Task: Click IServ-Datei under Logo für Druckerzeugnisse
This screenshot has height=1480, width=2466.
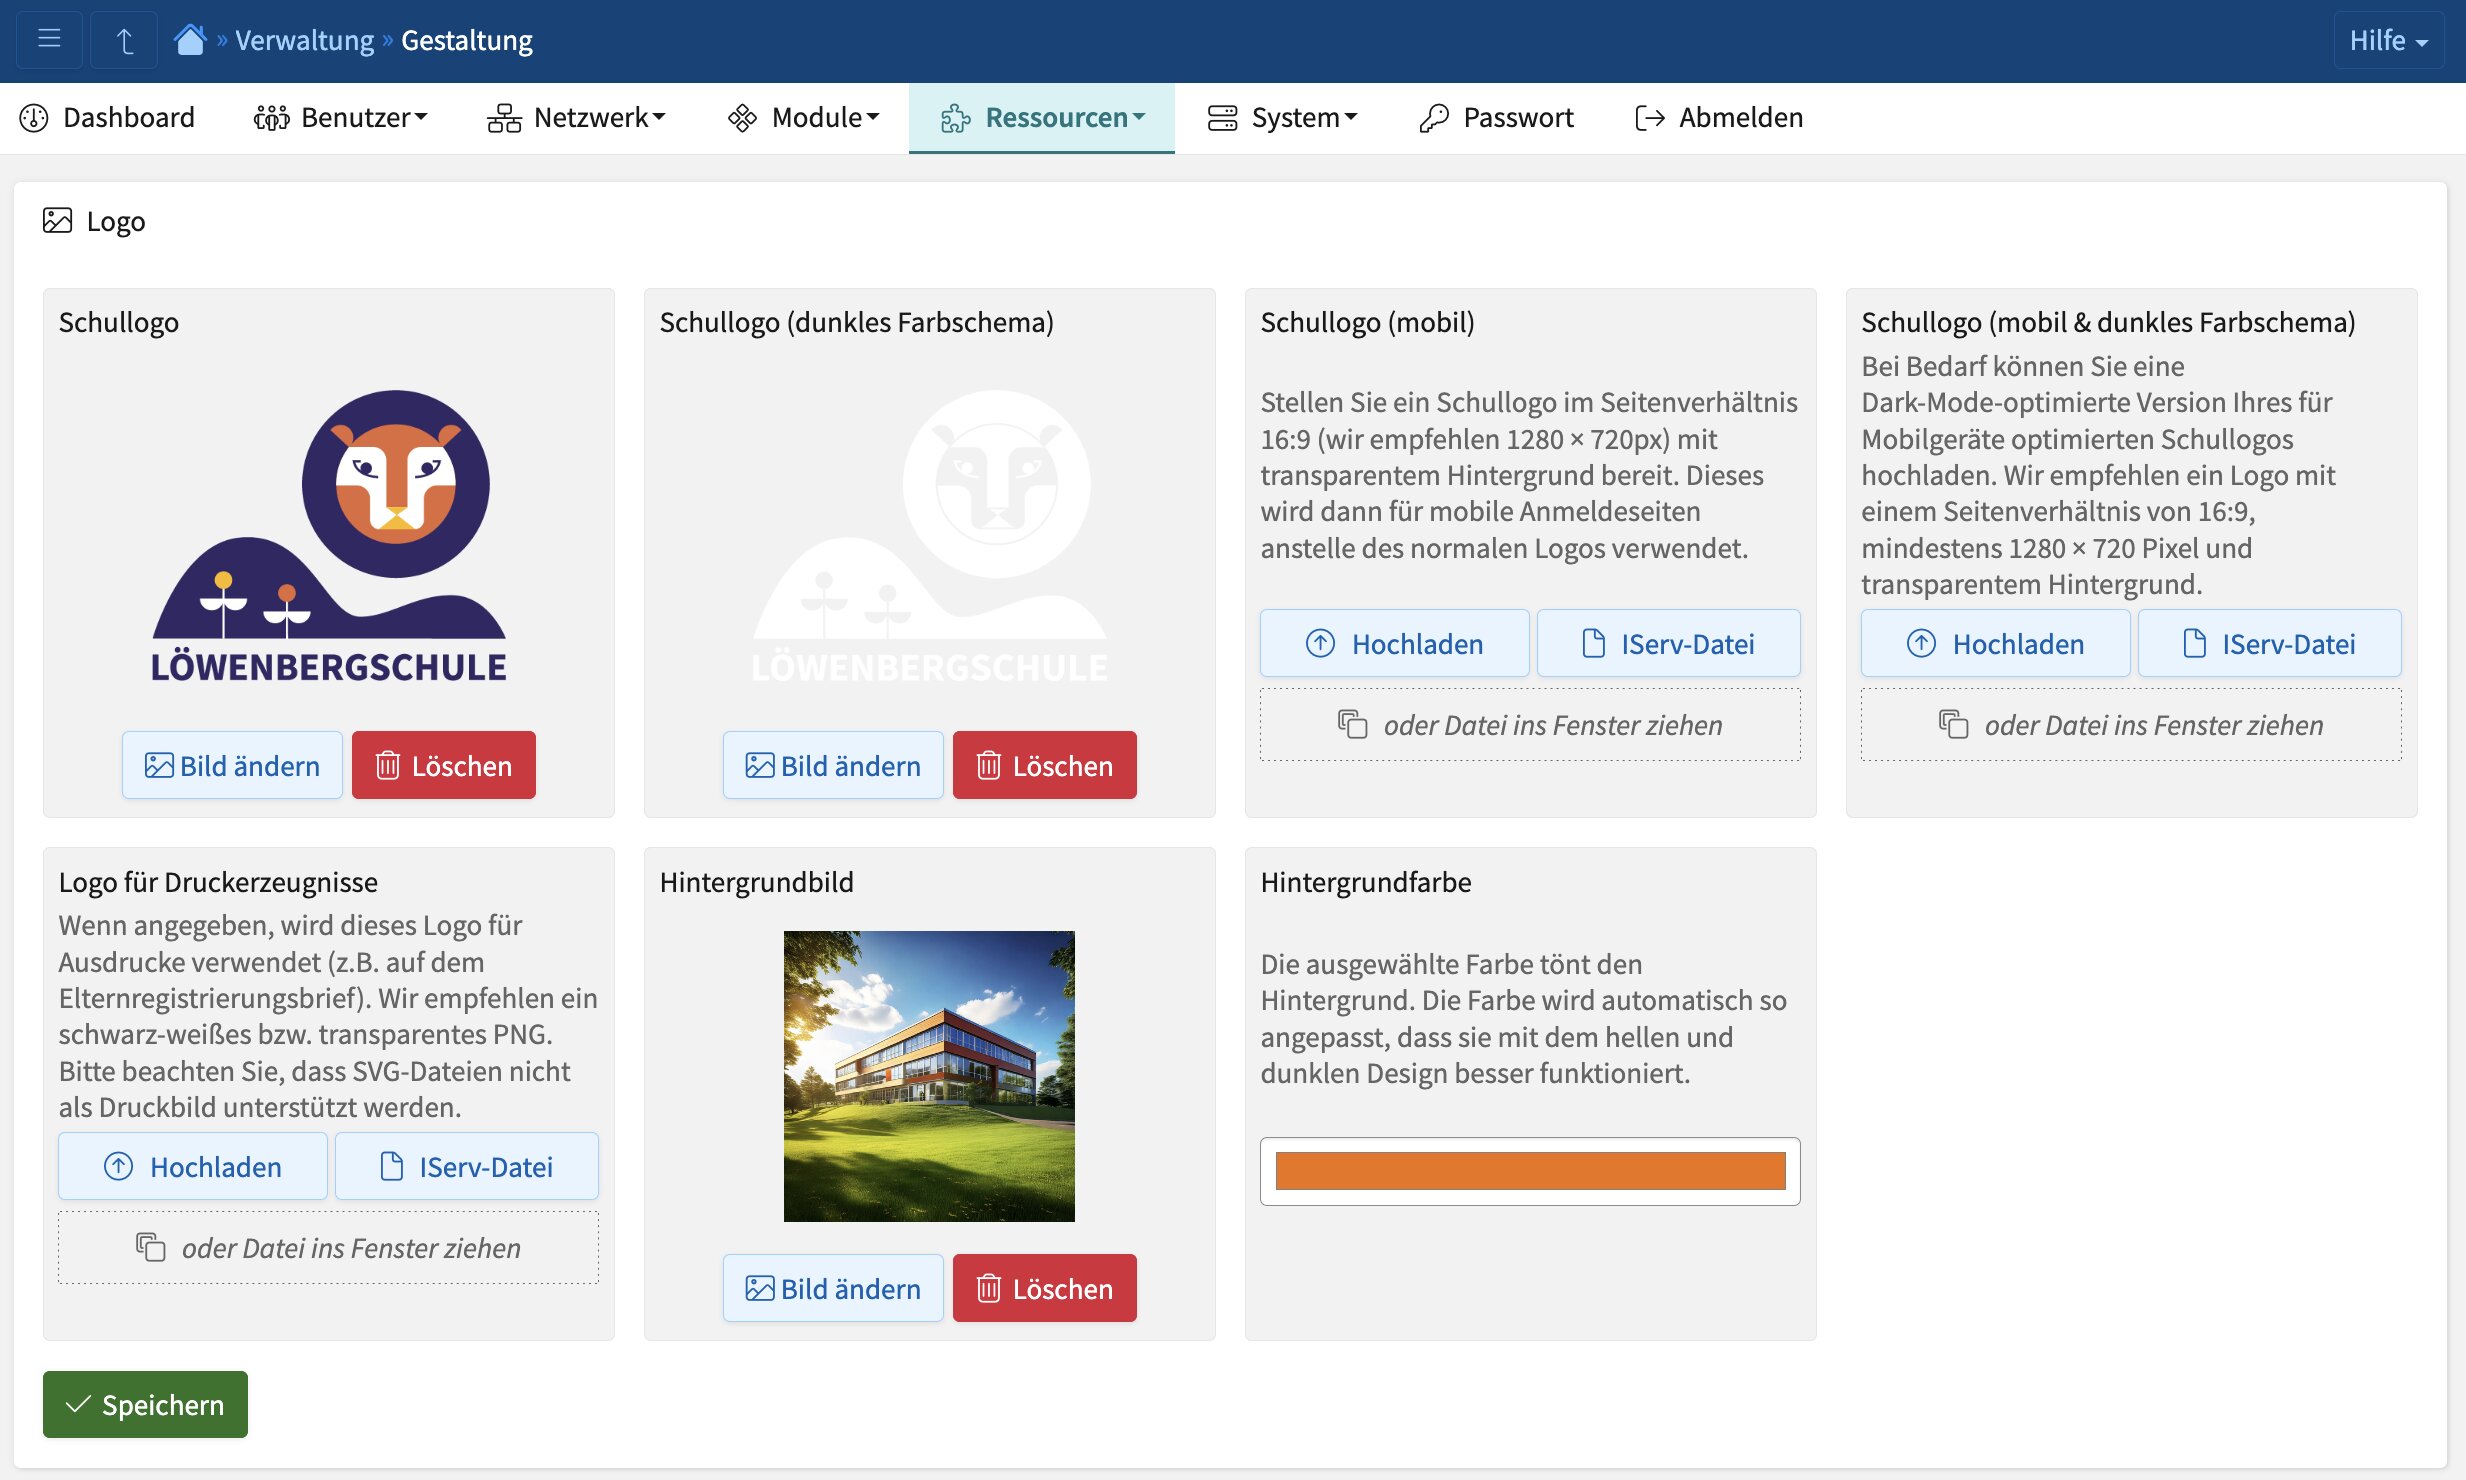Action: 466,1166
